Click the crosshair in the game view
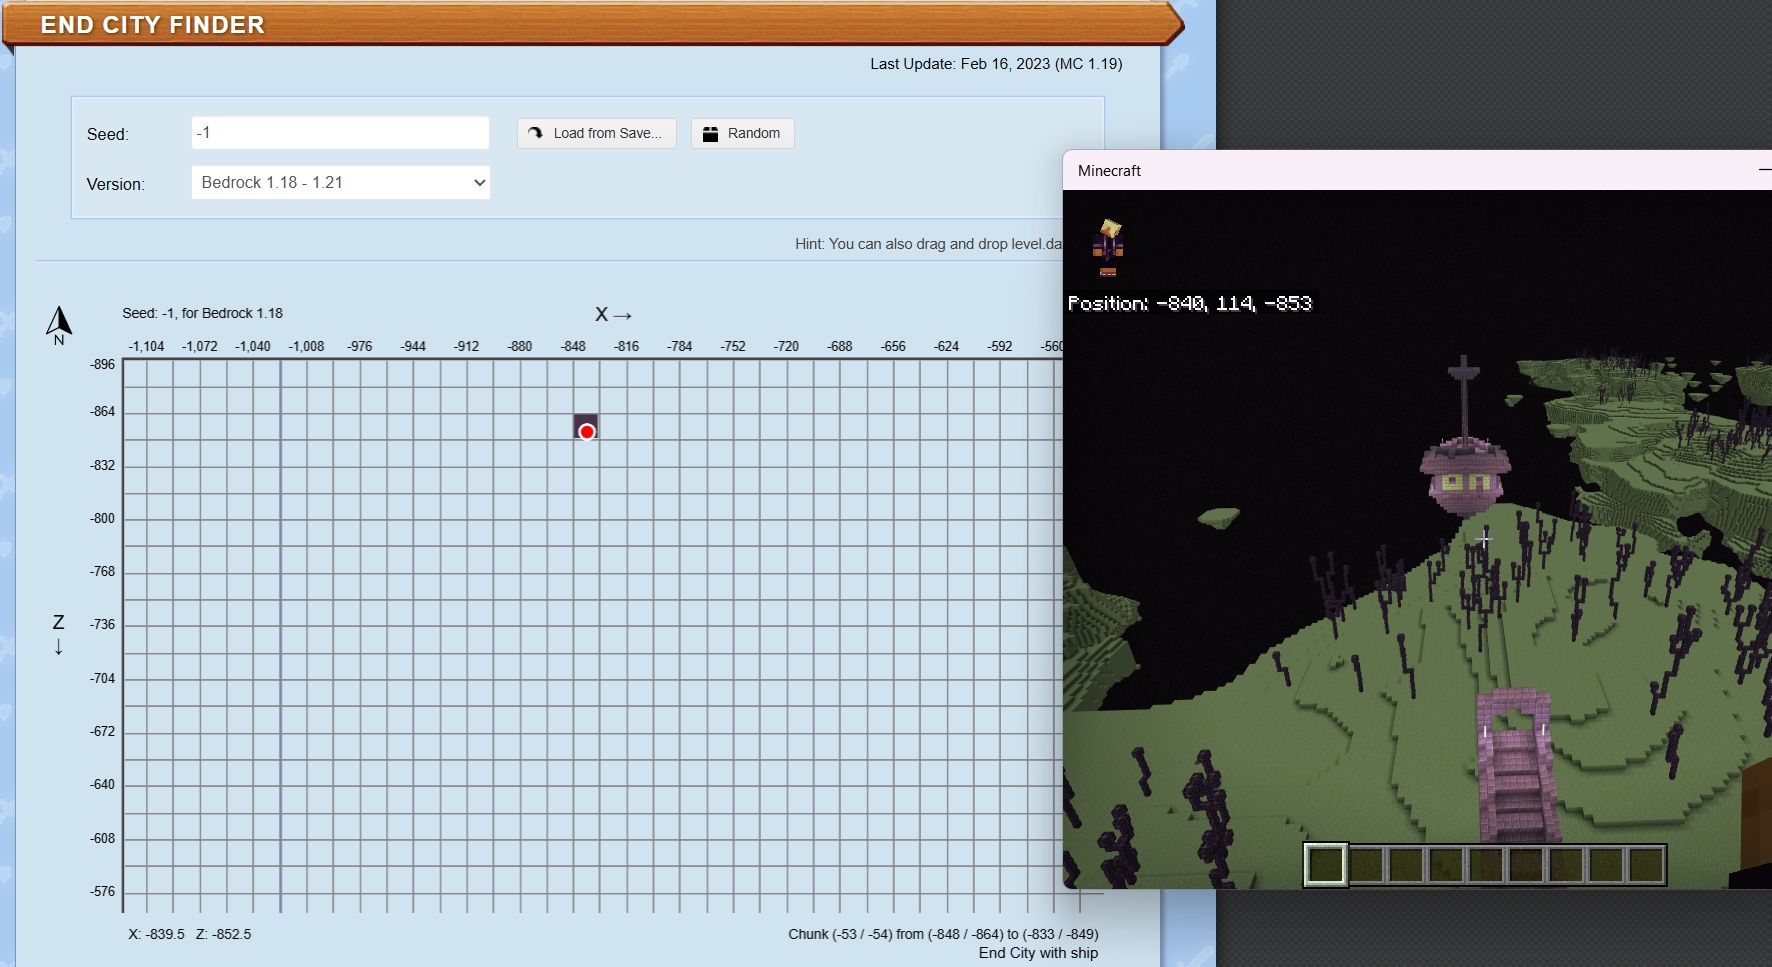This screenshot has width=1772, height=967. 1483,539
